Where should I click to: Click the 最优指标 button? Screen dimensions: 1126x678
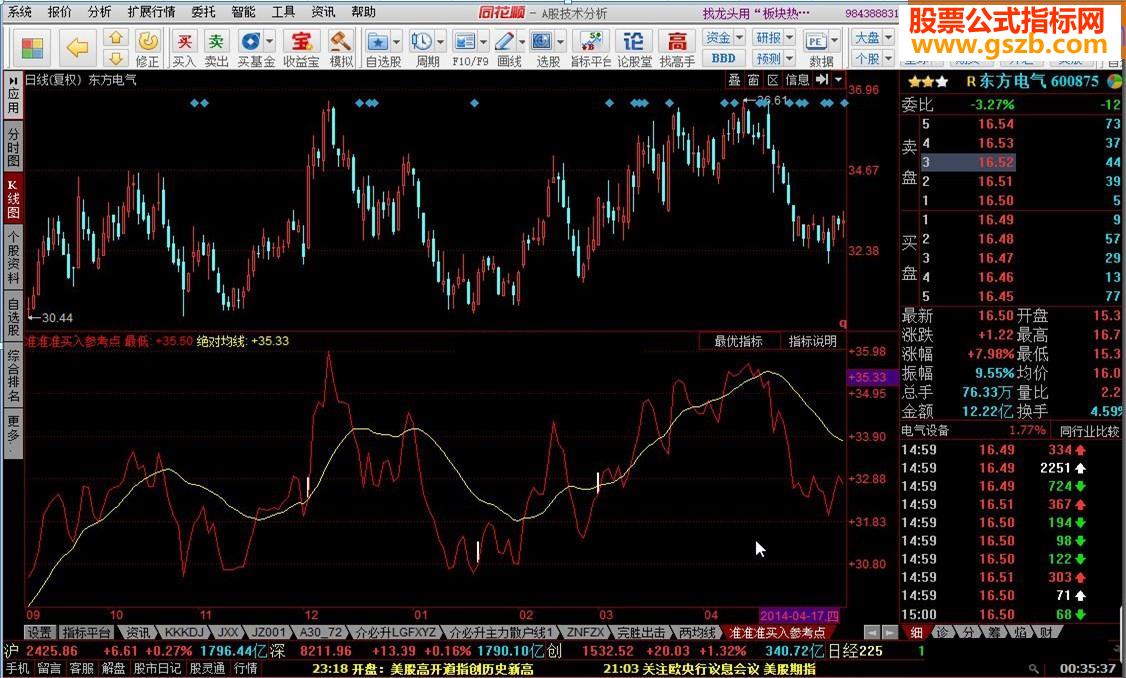click(738, 341)
